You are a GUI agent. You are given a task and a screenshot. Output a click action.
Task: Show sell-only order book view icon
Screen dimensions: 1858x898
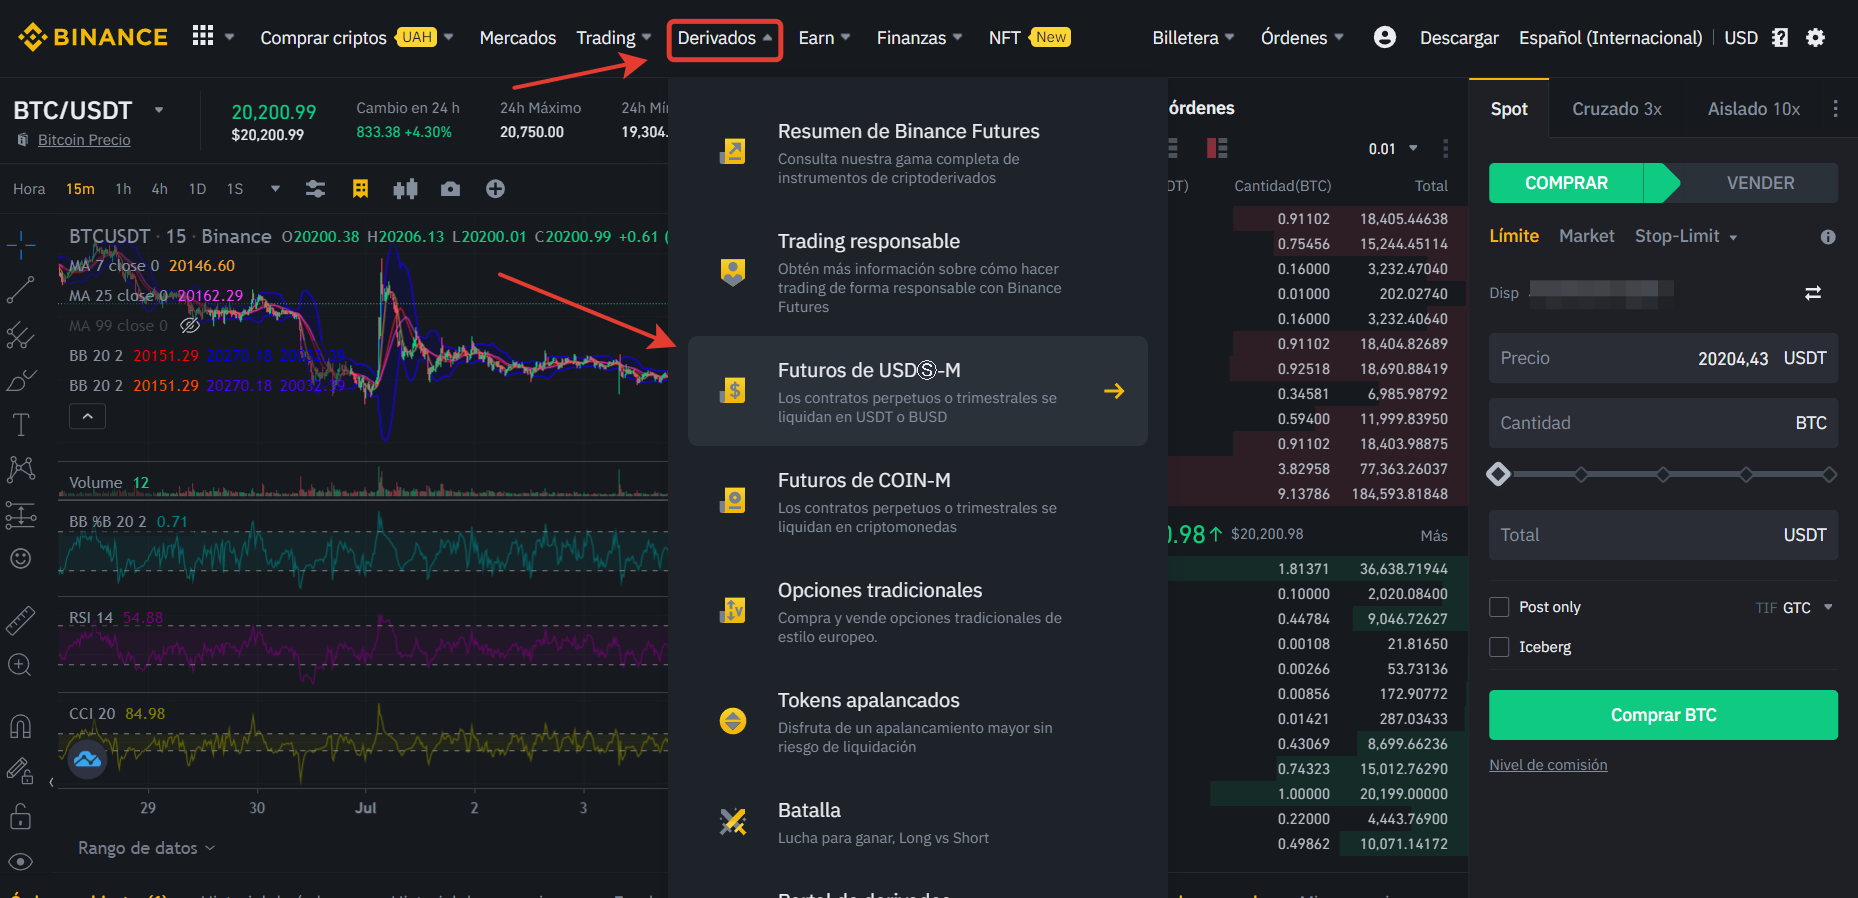tap(1217, 148)
